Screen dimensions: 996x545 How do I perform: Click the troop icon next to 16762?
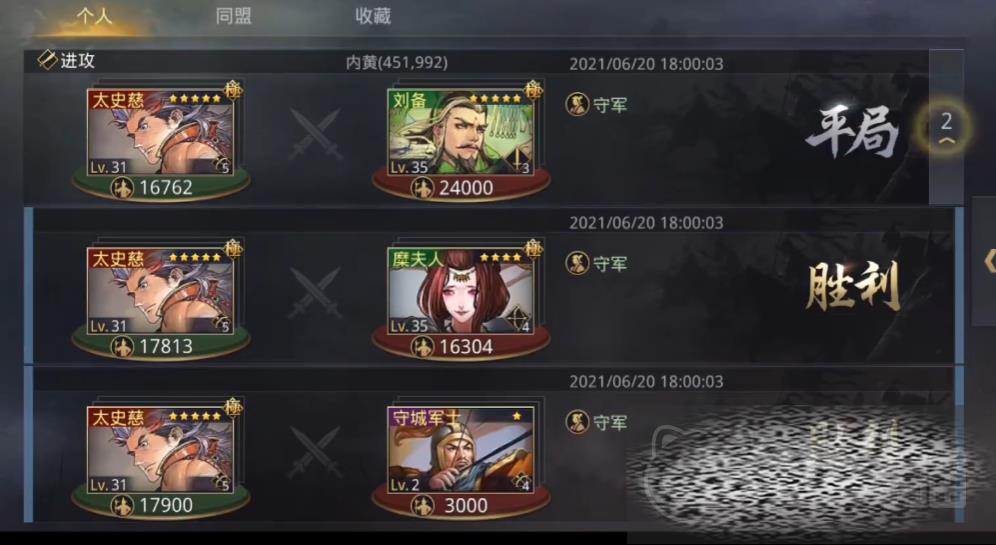pos(122,188)
